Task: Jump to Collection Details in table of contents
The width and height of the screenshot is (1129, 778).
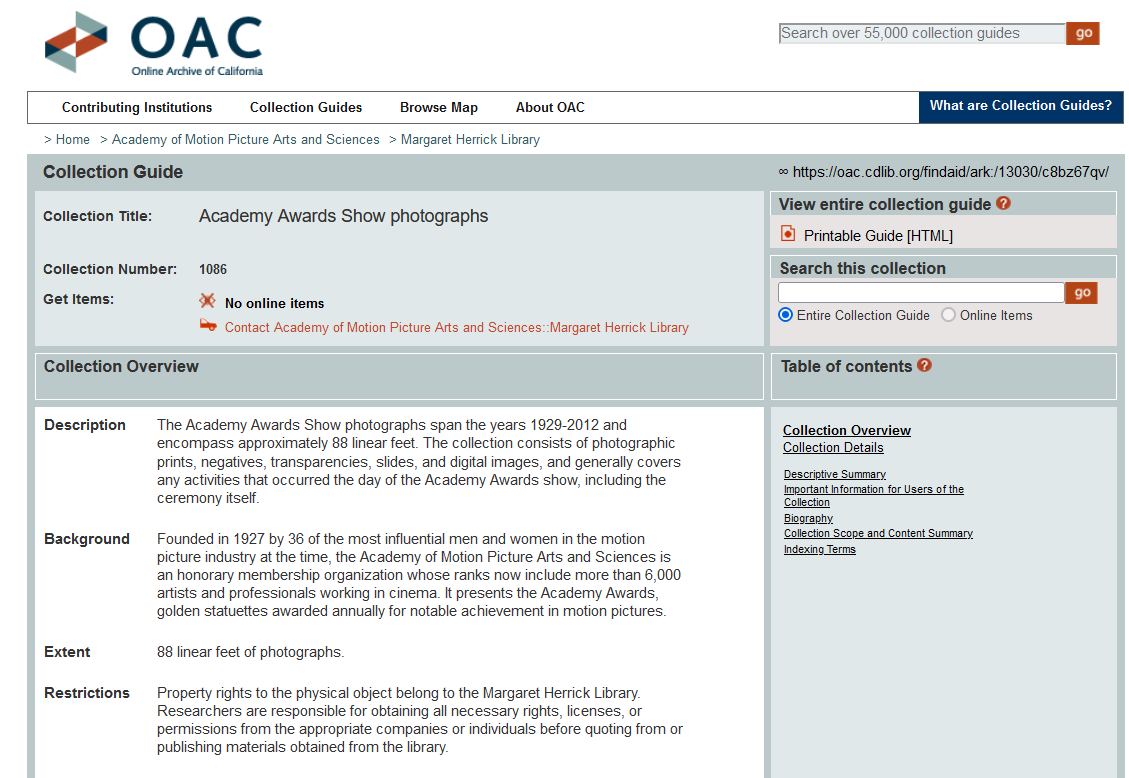Action: [x=833, y=448]
